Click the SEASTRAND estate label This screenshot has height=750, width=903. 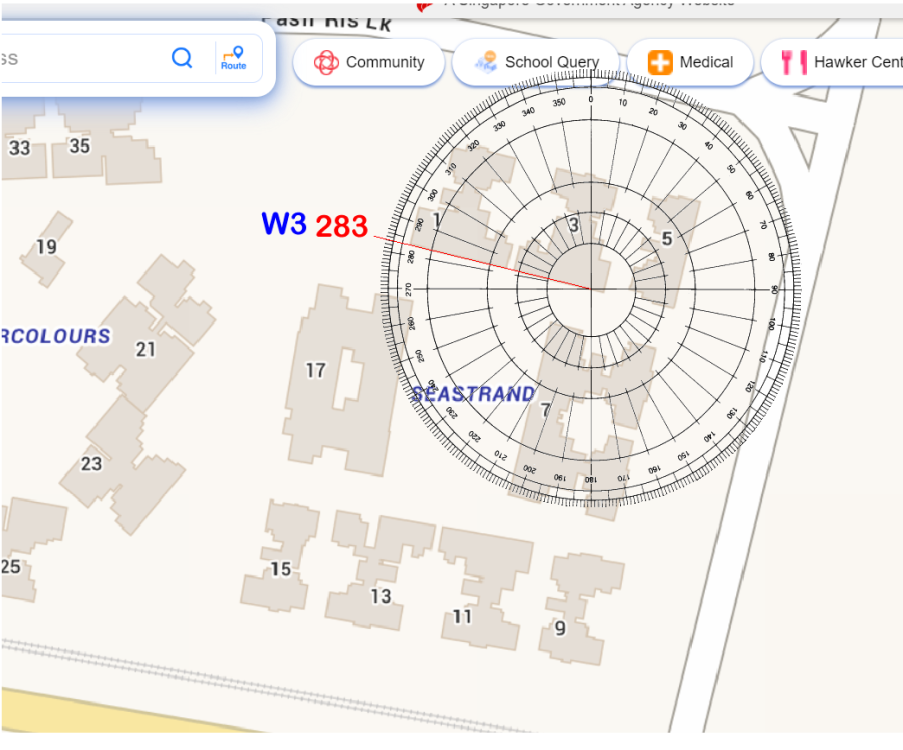point(473,395)
